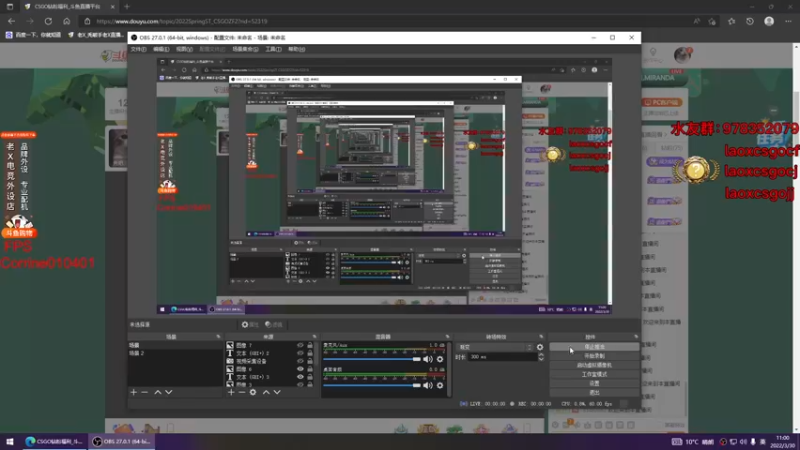Move source down in Sources panel
The height and width of the screenshot is (450, 800).
click(x=277, y=392)
